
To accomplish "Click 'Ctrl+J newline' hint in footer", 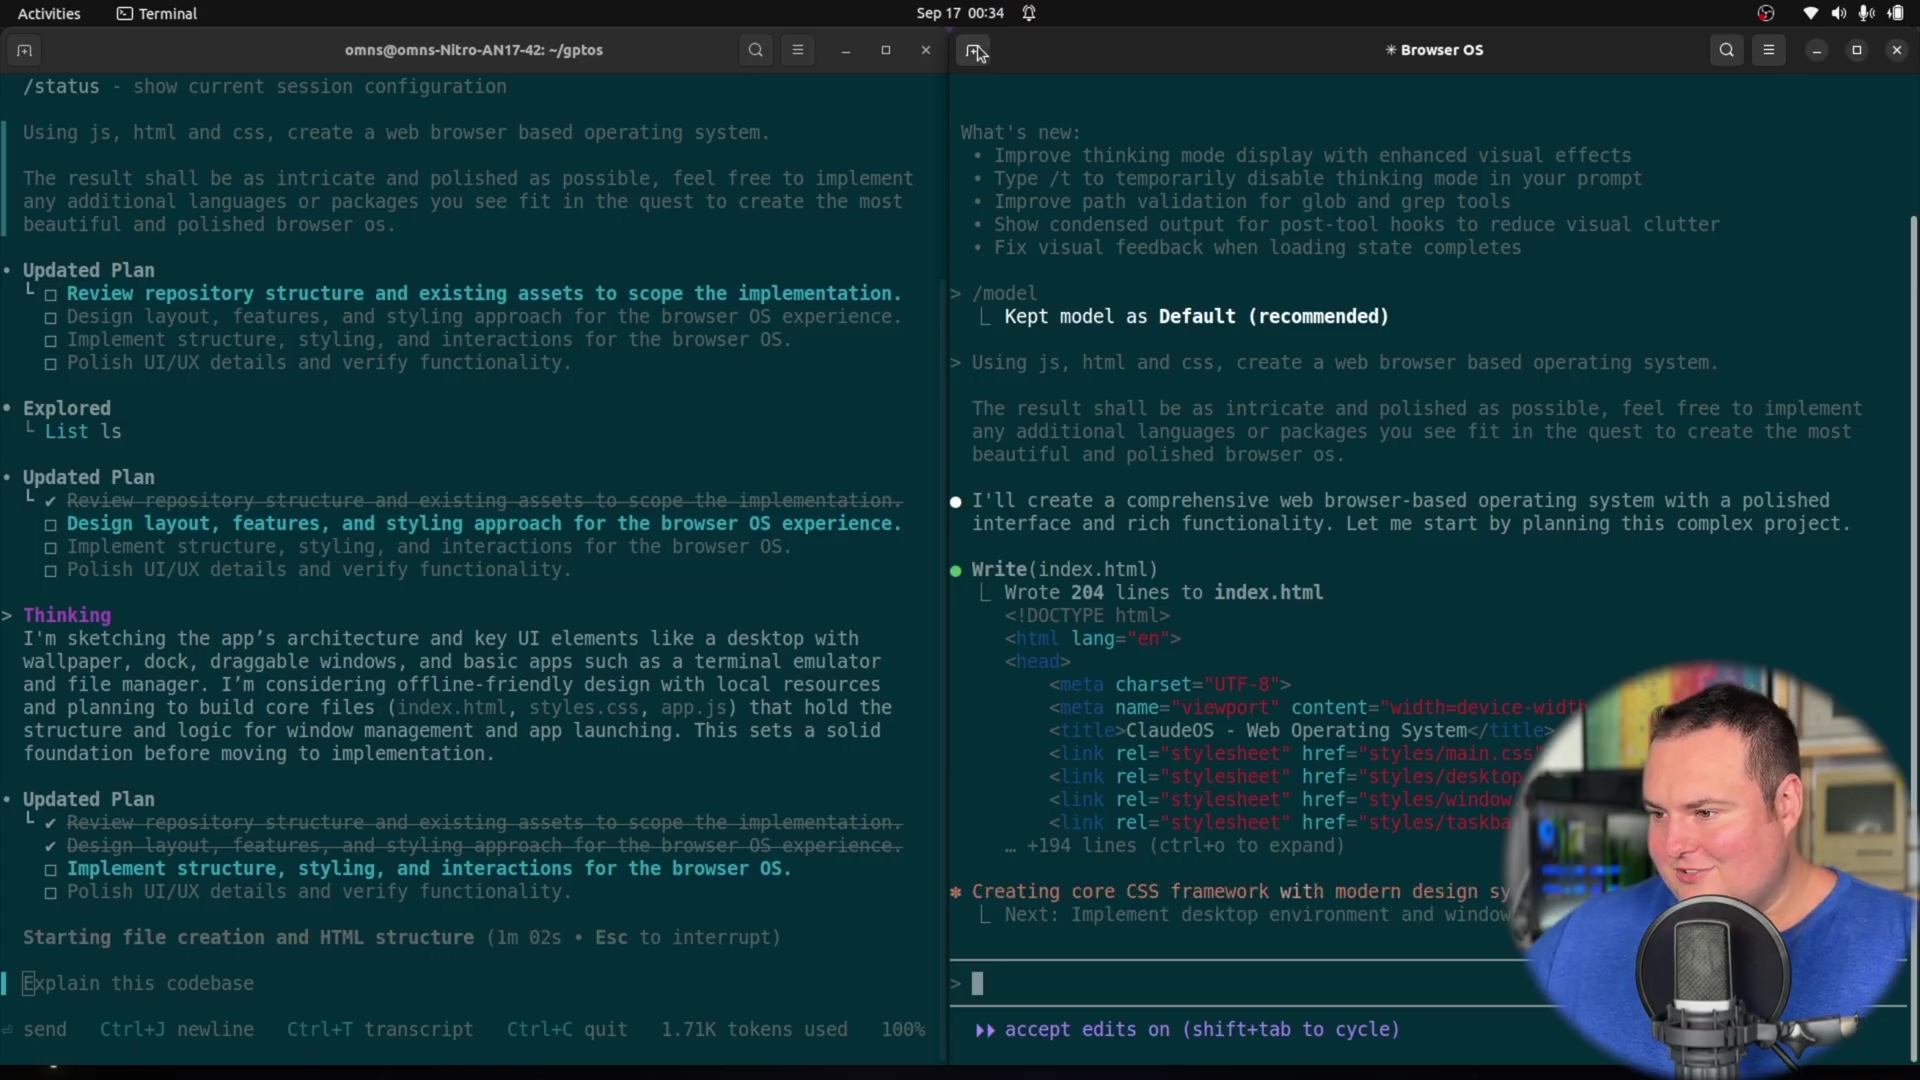I will click(177, 1030).
